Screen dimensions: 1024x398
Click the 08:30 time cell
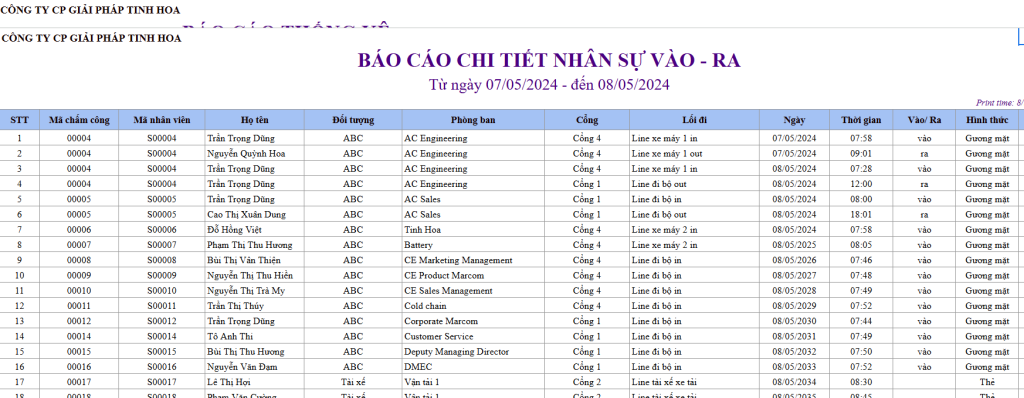[x=861, y=382]
